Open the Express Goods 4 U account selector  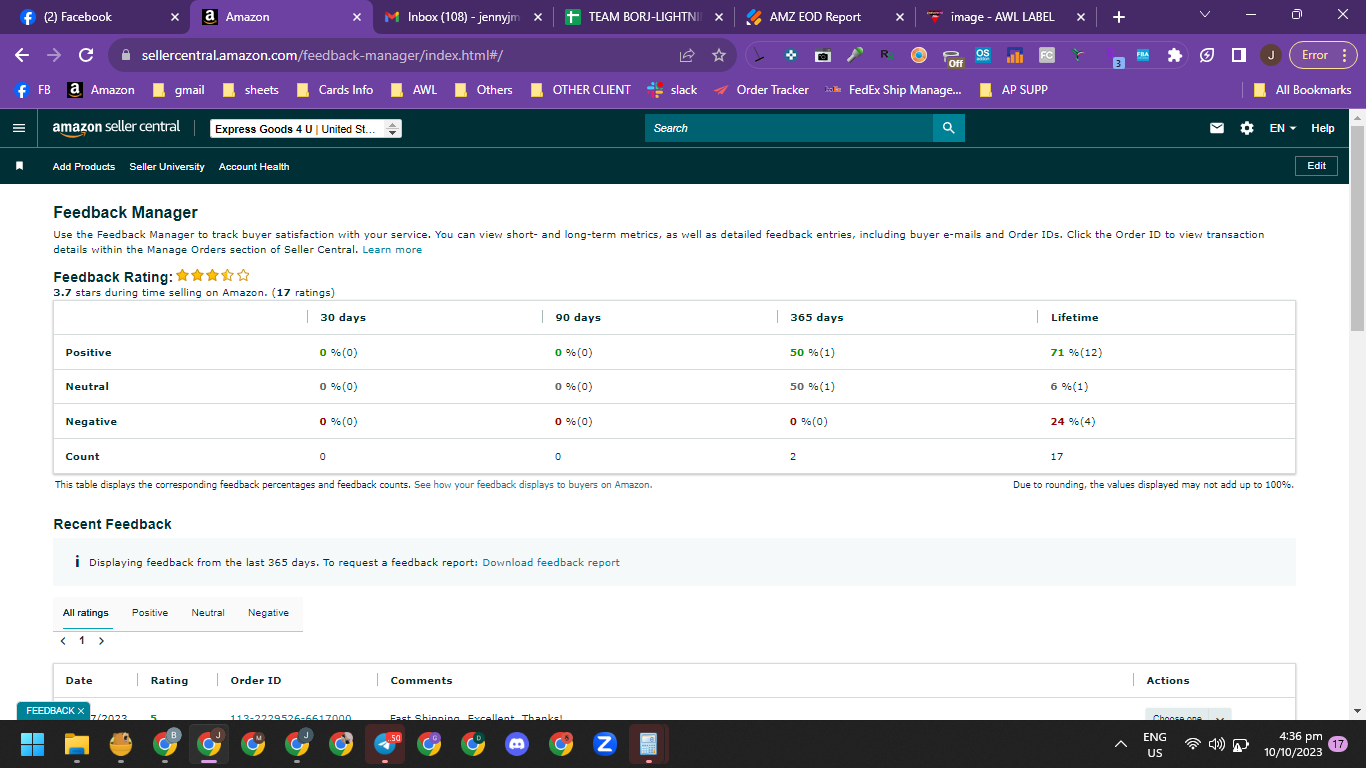point(306,129)
